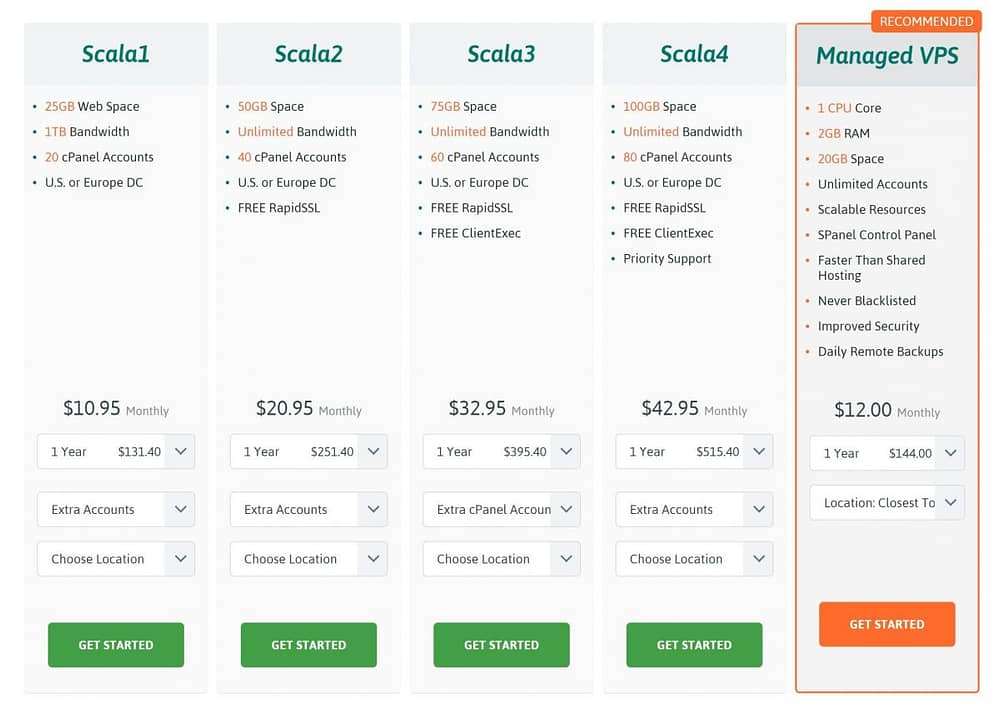Expand Managed VPS Location: Closest To dropdown
Image resolution: width=1000 pixels, height=708 pixels.
[x=887, y=503]
